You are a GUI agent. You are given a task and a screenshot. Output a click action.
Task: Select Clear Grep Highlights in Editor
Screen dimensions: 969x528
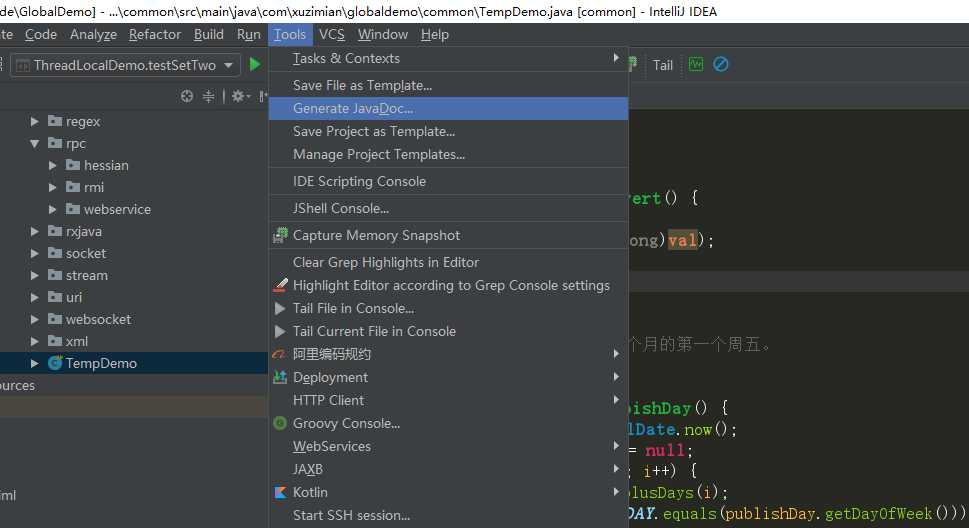449,262
